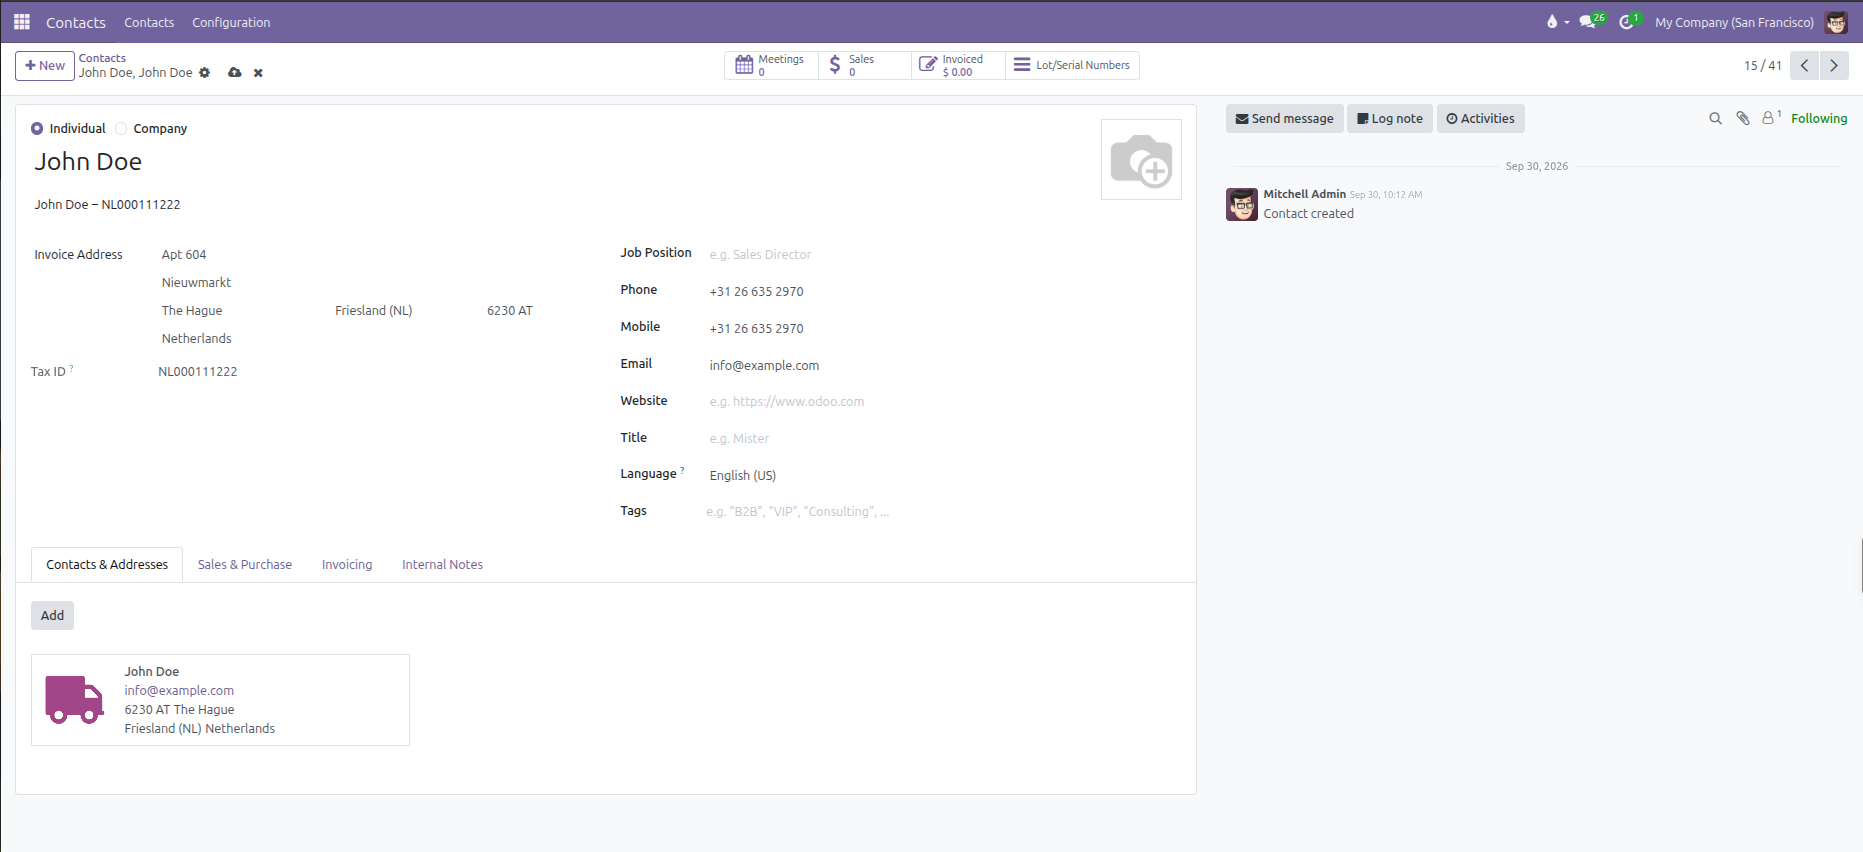This screenshot has height=852, width=1863.
Task: Open the activities clock icon in navbar
Action: [x=1629, y=21]
